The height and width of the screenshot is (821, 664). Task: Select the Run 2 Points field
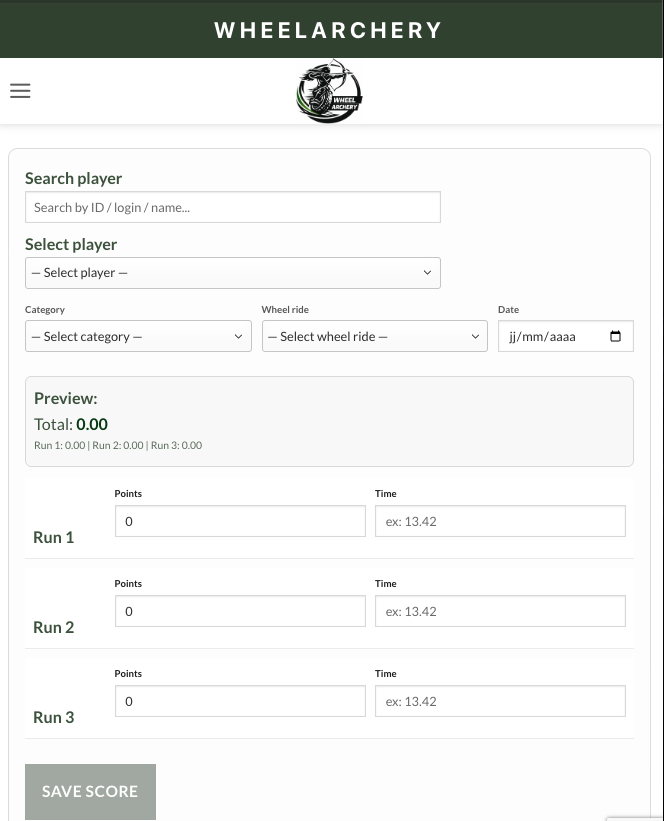click(240, 611)
